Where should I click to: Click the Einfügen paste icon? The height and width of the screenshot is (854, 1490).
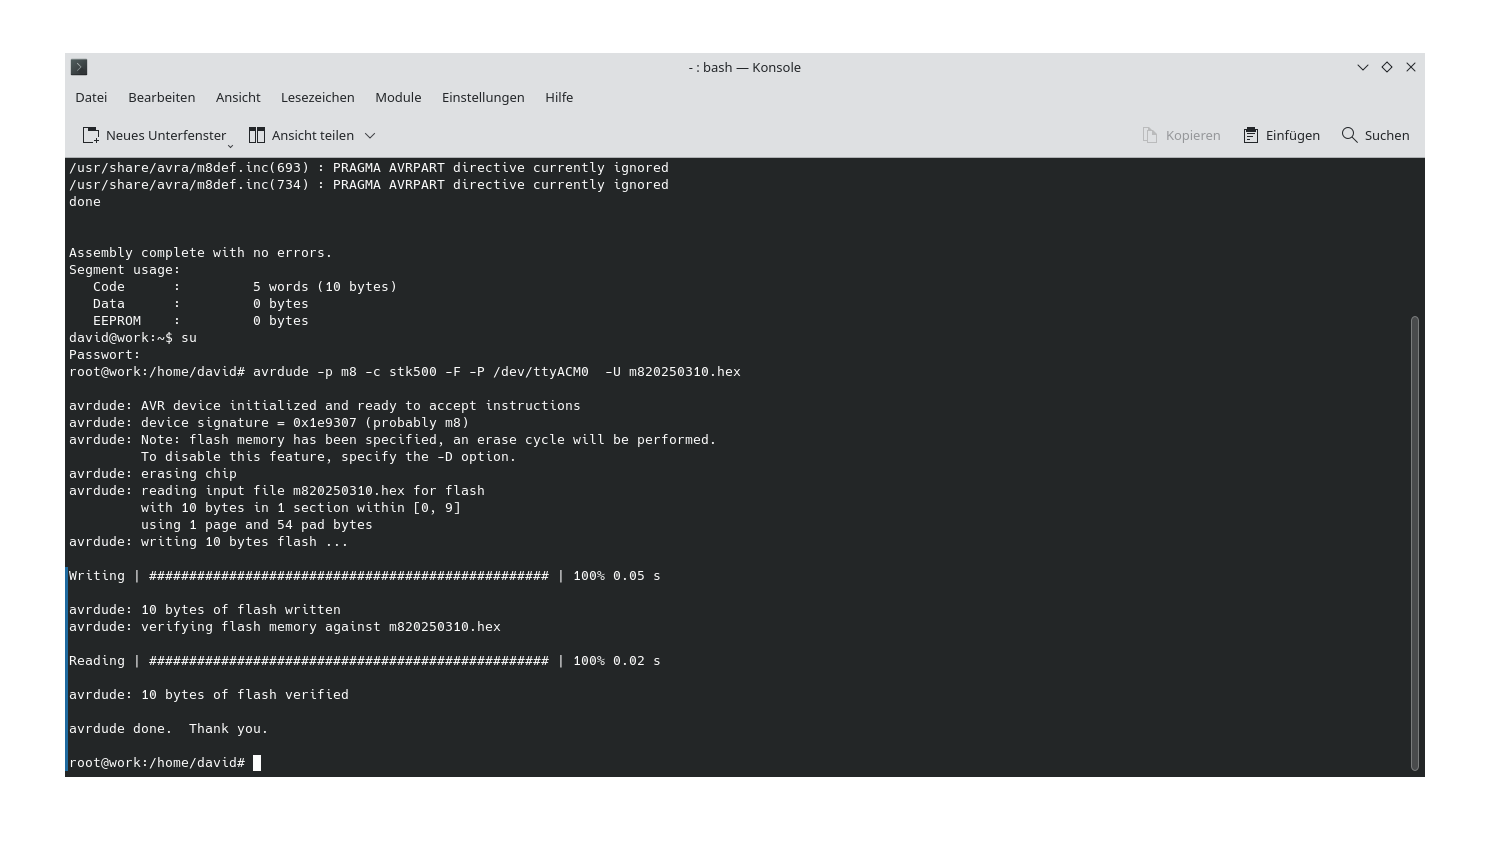tap(1249, 134)
